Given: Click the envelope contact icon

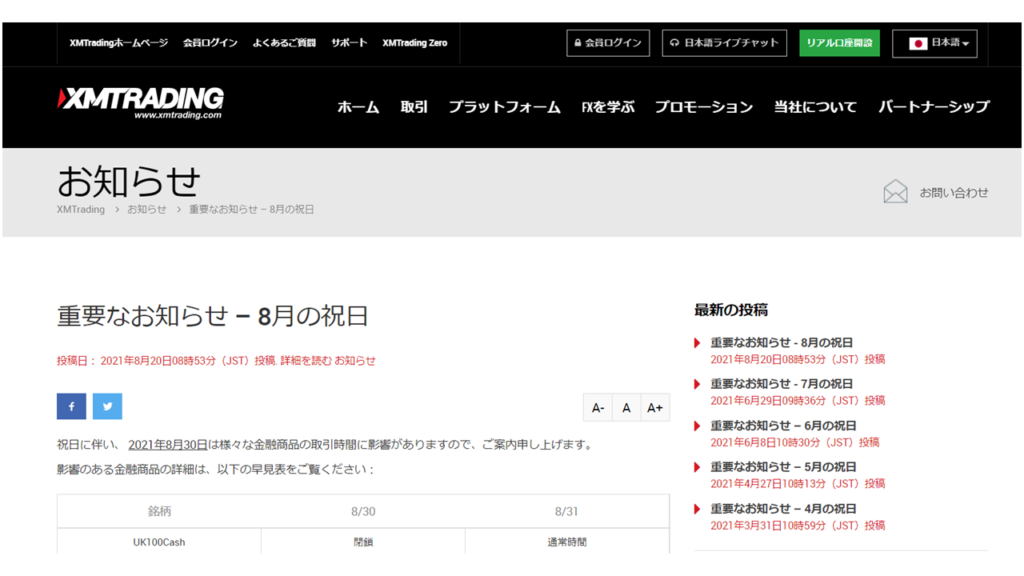Looking at the screenshot, I should pos(895,192).
